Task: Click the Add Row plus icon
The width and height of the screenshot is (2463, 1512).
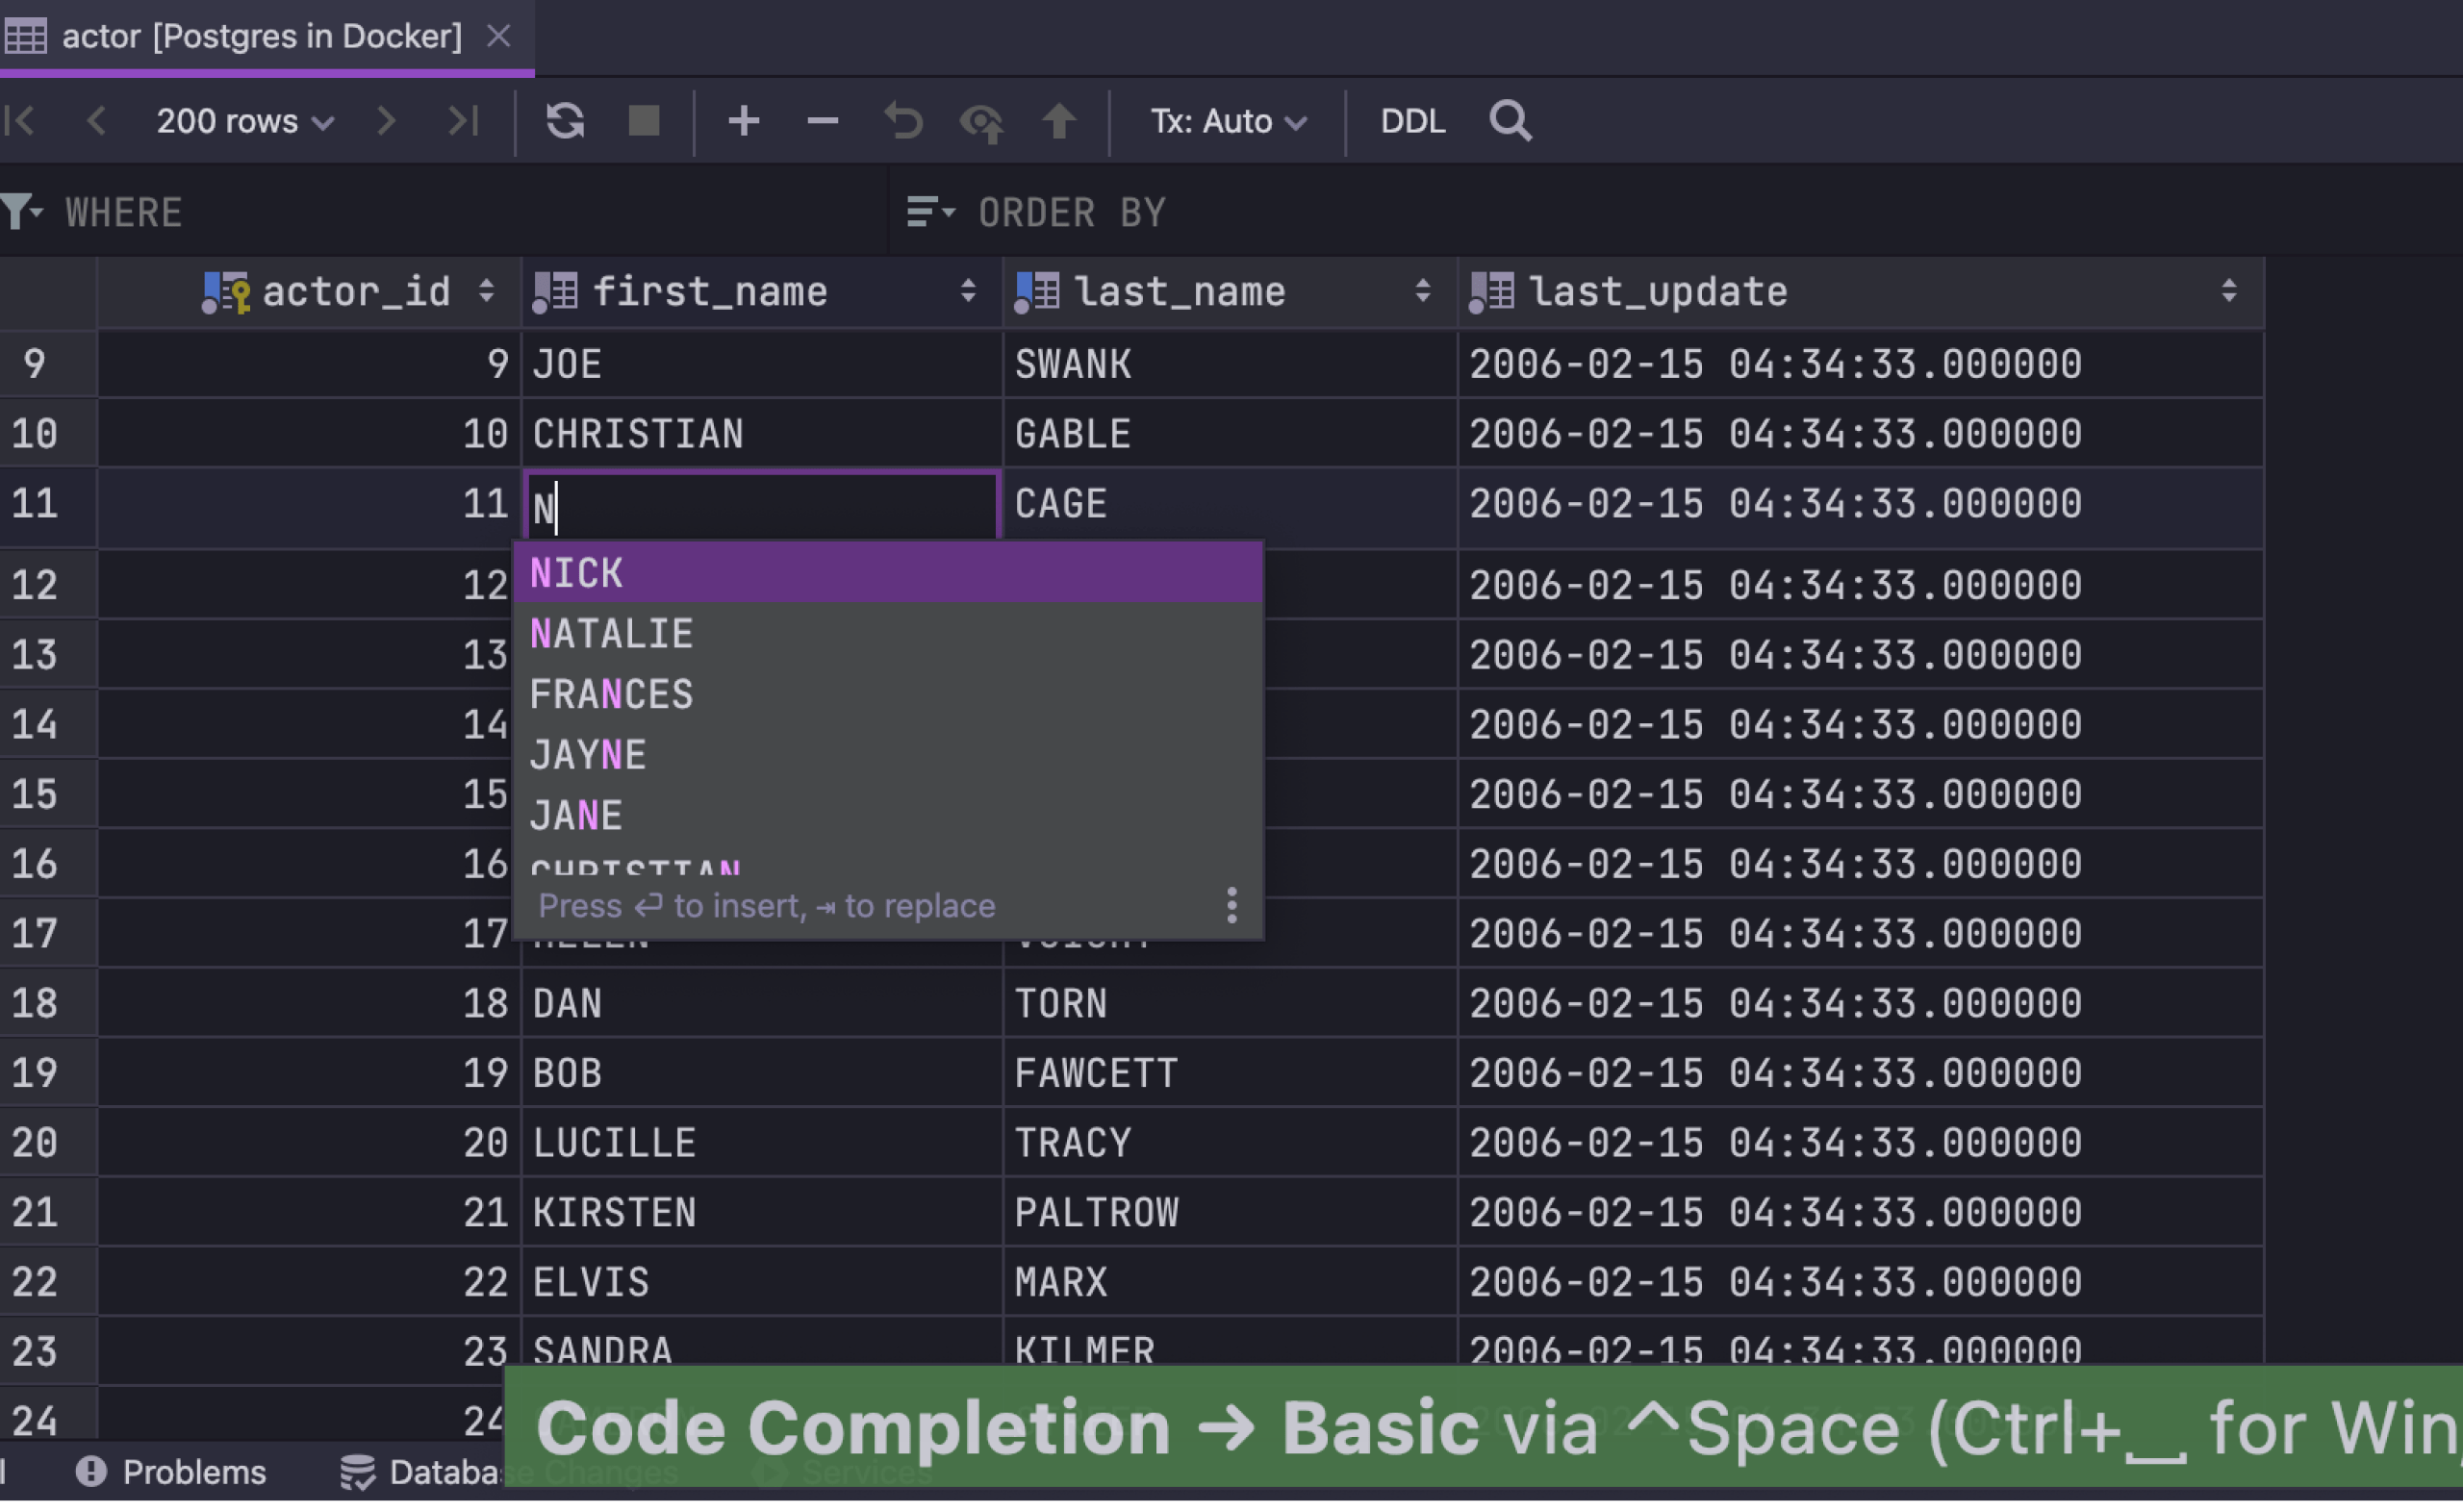Action: tap(743, 121)
